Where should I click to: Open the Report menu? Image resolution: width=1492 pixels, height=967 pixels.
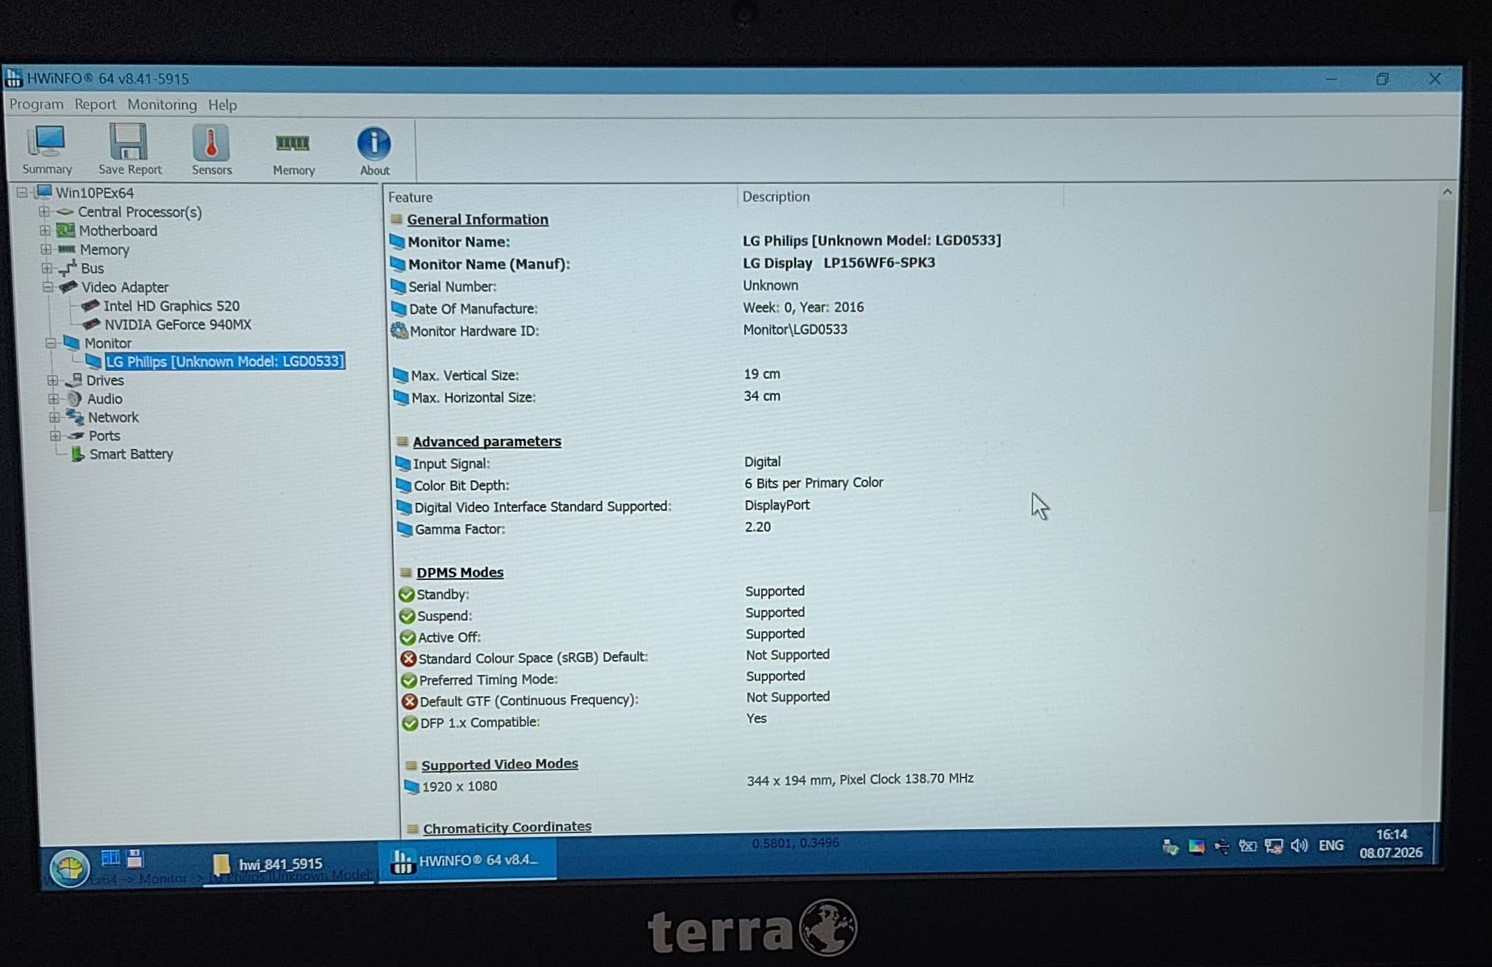point(95,105)
